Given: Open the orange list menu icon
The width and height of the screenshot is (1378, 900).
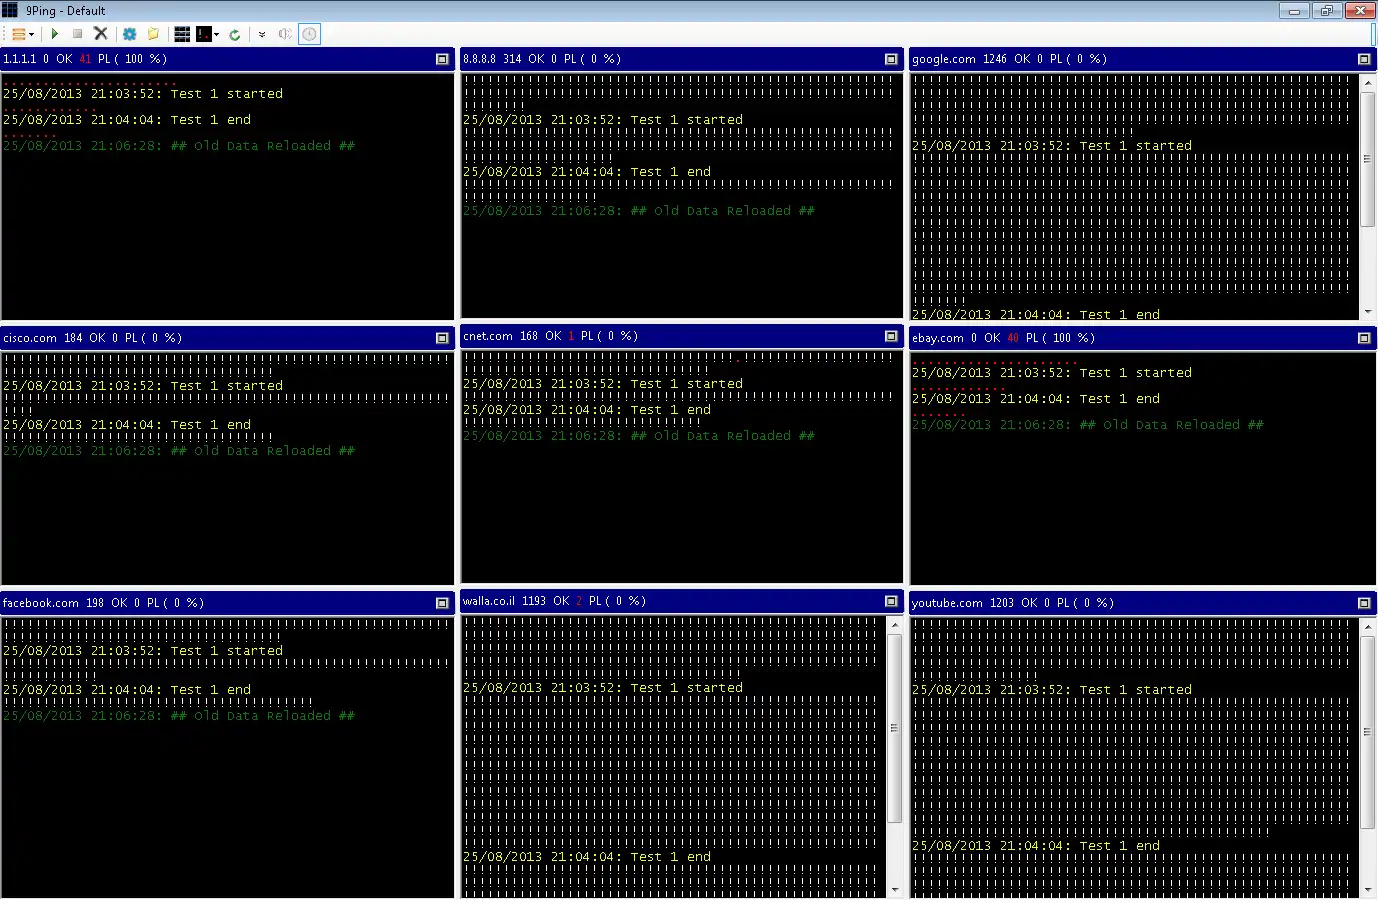Looking at the screenshot, I should (x=18, y=34).
